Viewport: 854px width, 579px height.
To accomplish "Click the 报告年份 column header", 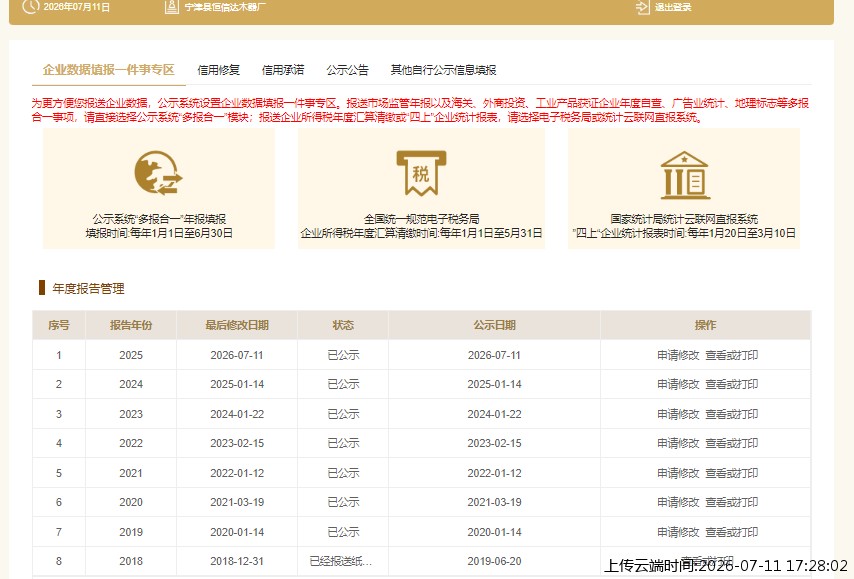I will (131, 325).
